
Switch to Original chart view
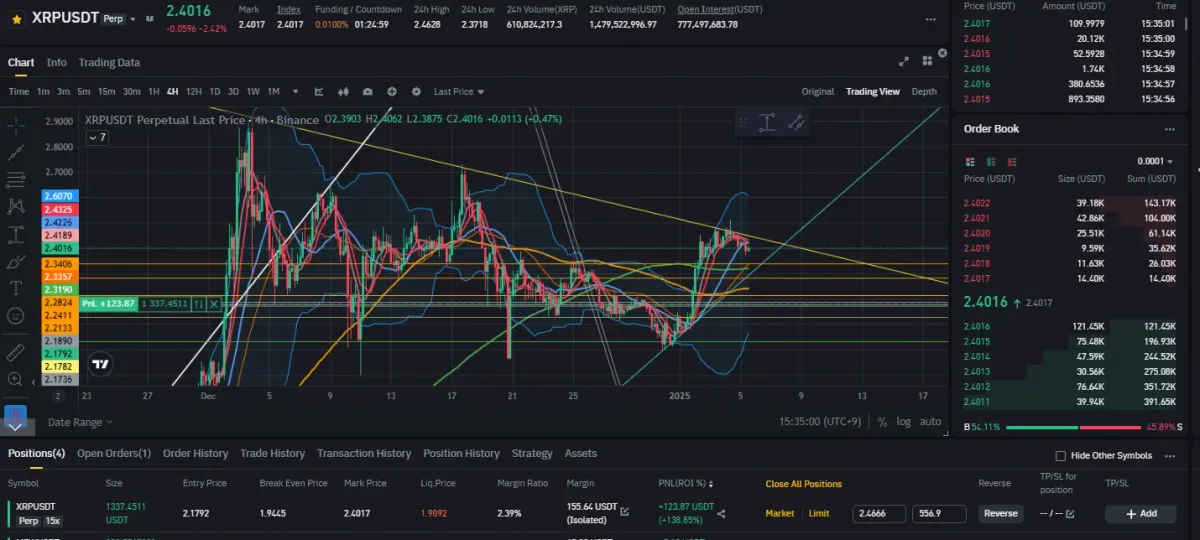pyautogui.click(x=817, y=91)
